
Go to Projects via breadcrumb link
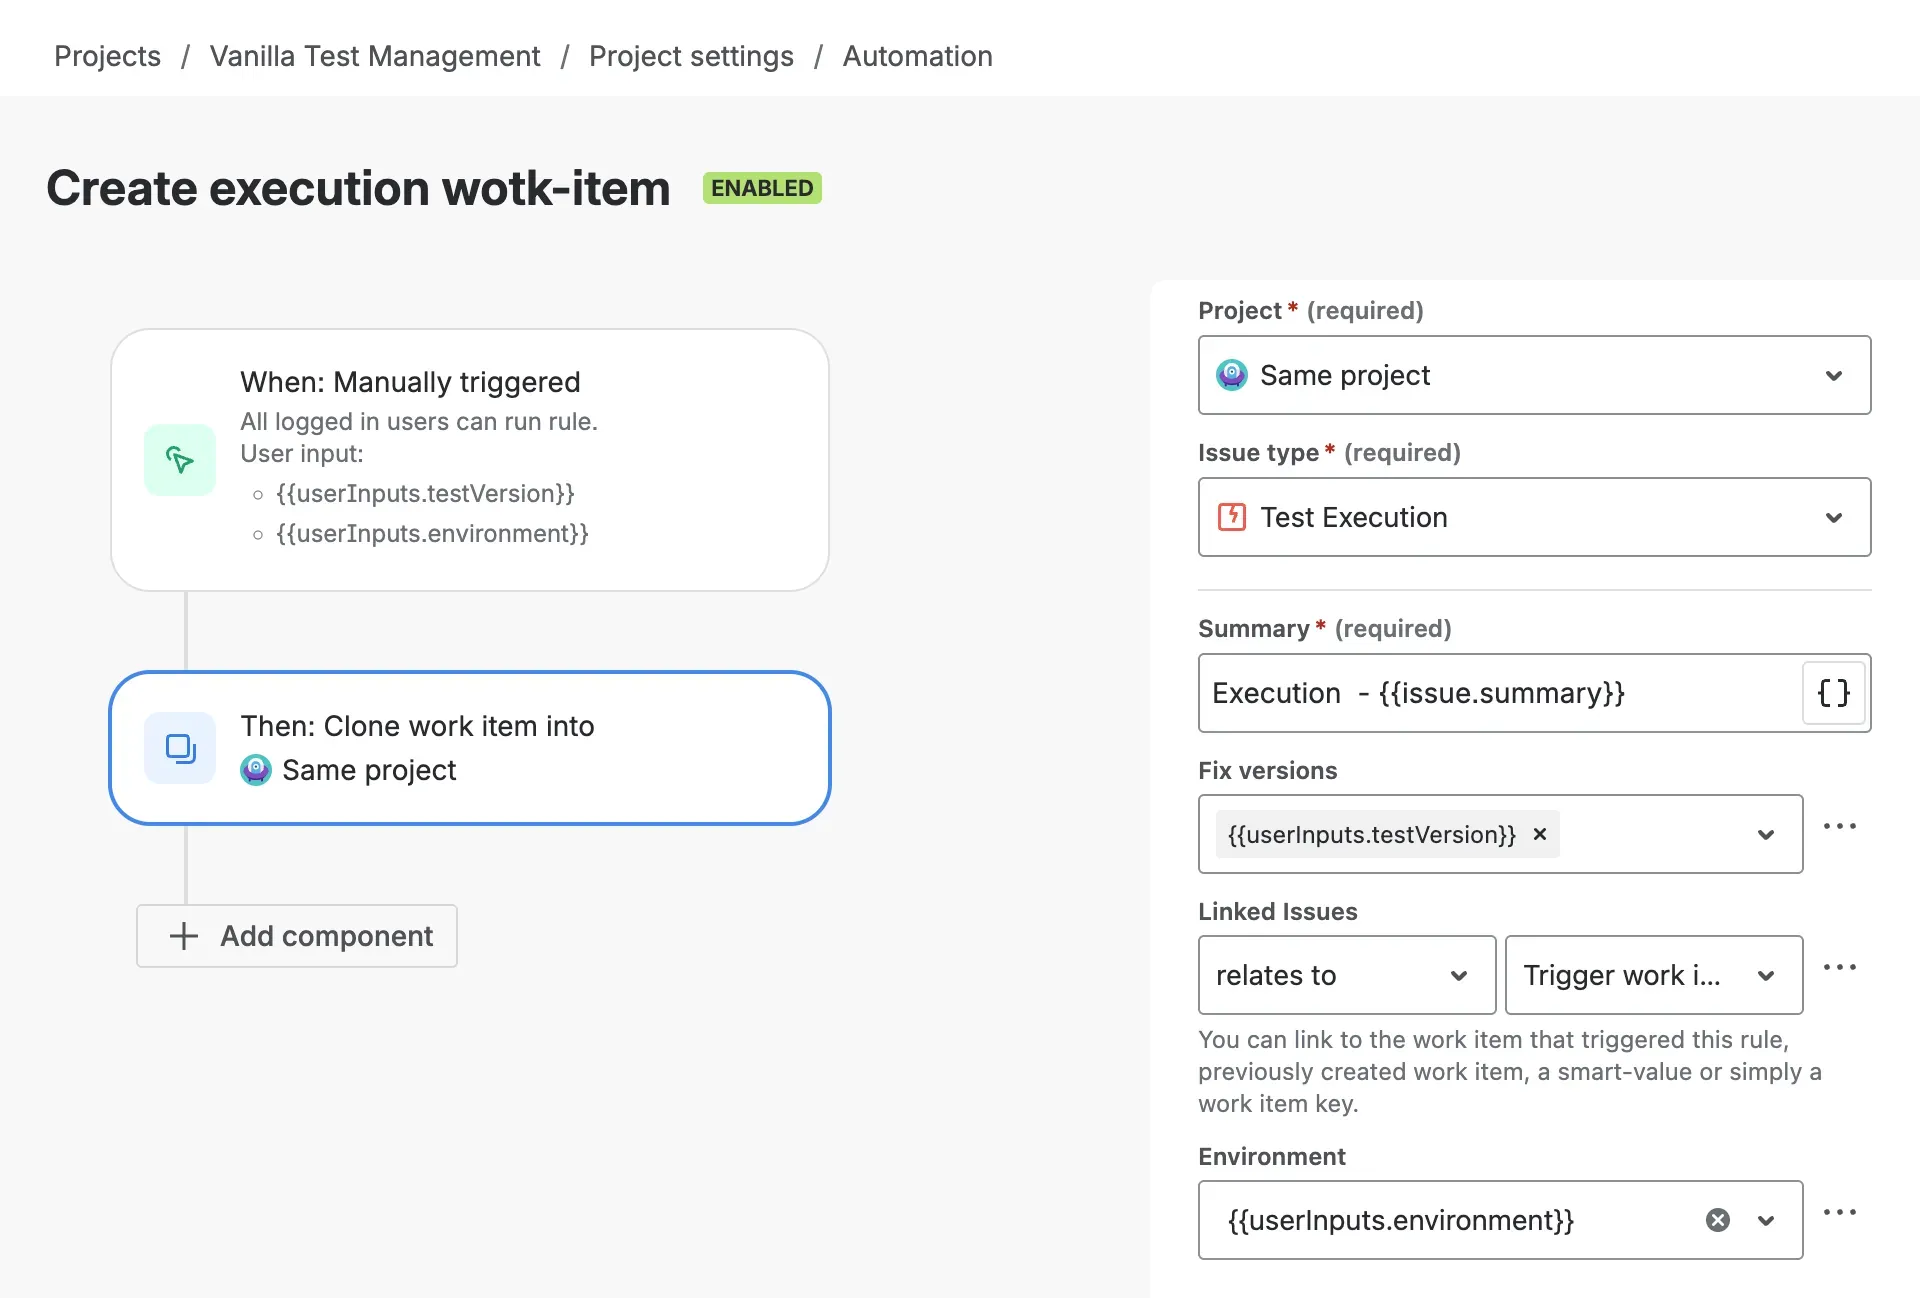[107, 56]
